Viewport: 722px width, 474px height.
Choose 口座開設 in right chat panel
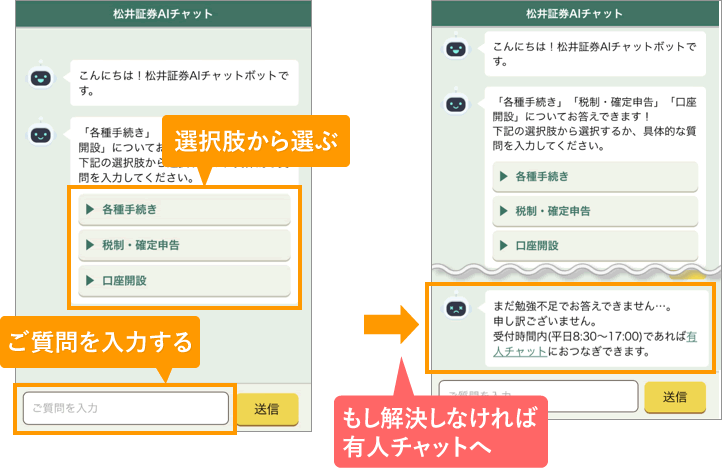pos(595,246)
